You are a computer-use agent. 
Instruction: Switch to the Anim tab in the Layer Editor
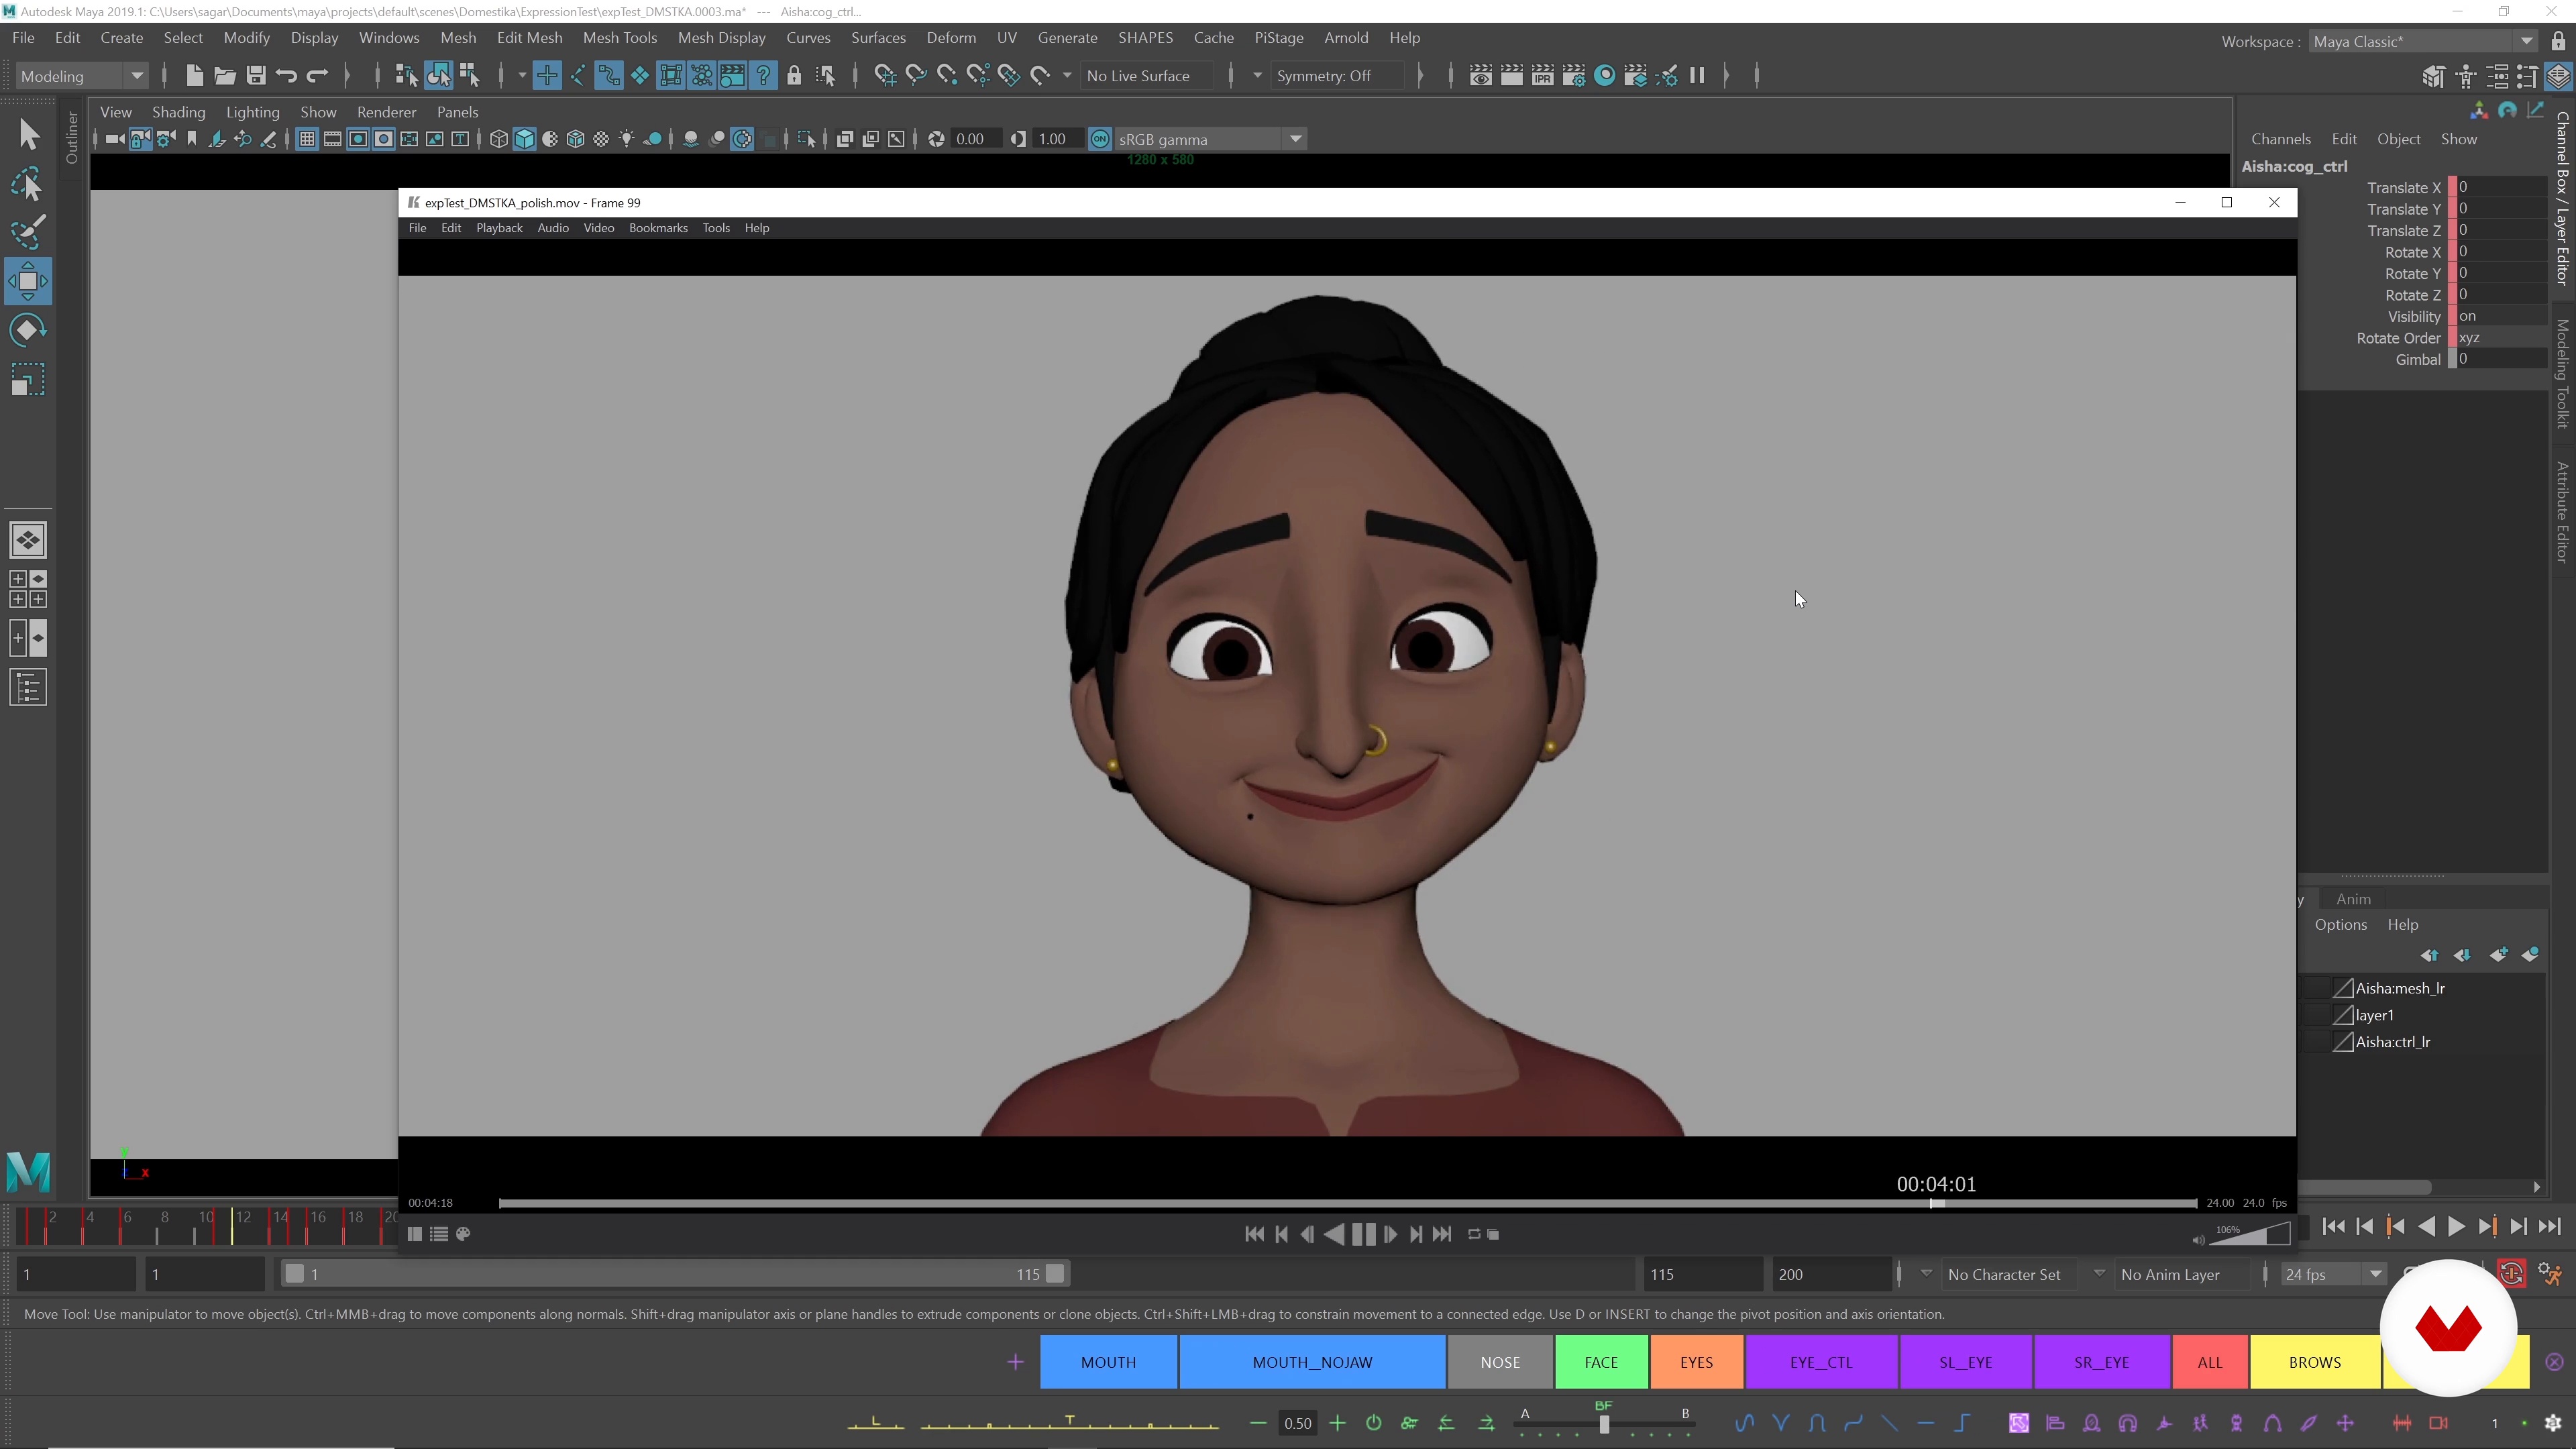coord(2352,899)
